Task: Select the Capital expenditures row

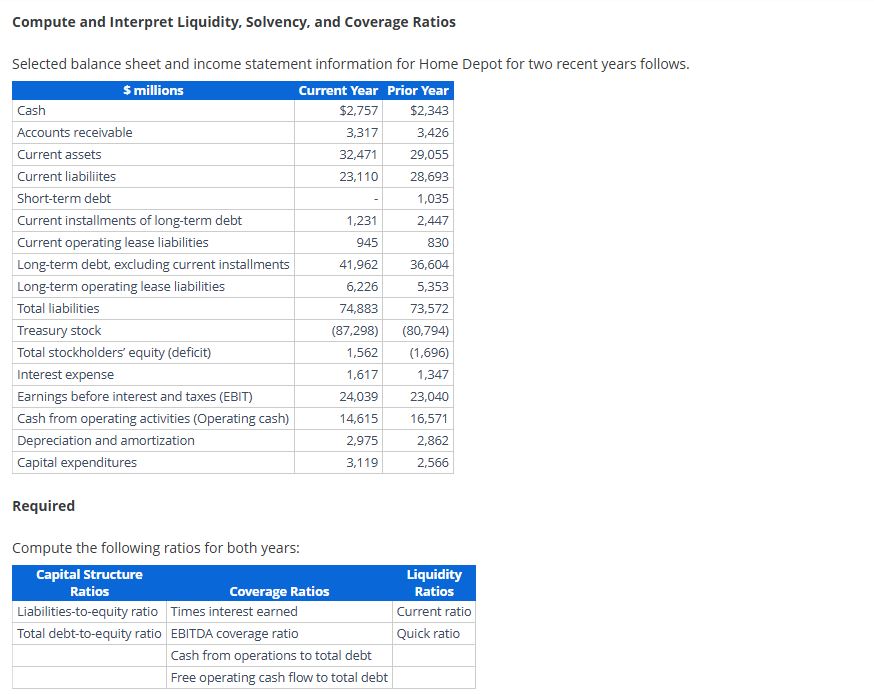Action: click(68, 463)
